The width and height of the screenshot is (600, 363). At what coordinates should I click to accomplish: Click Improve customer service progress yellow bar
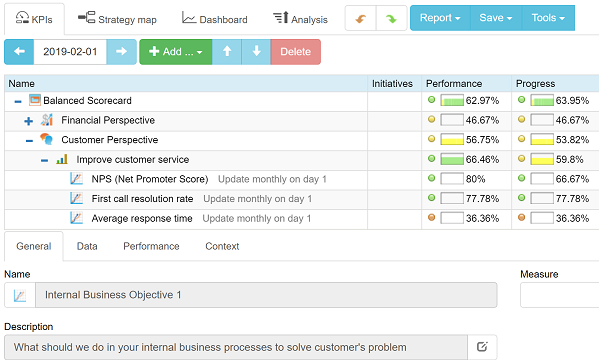point(542,159)
